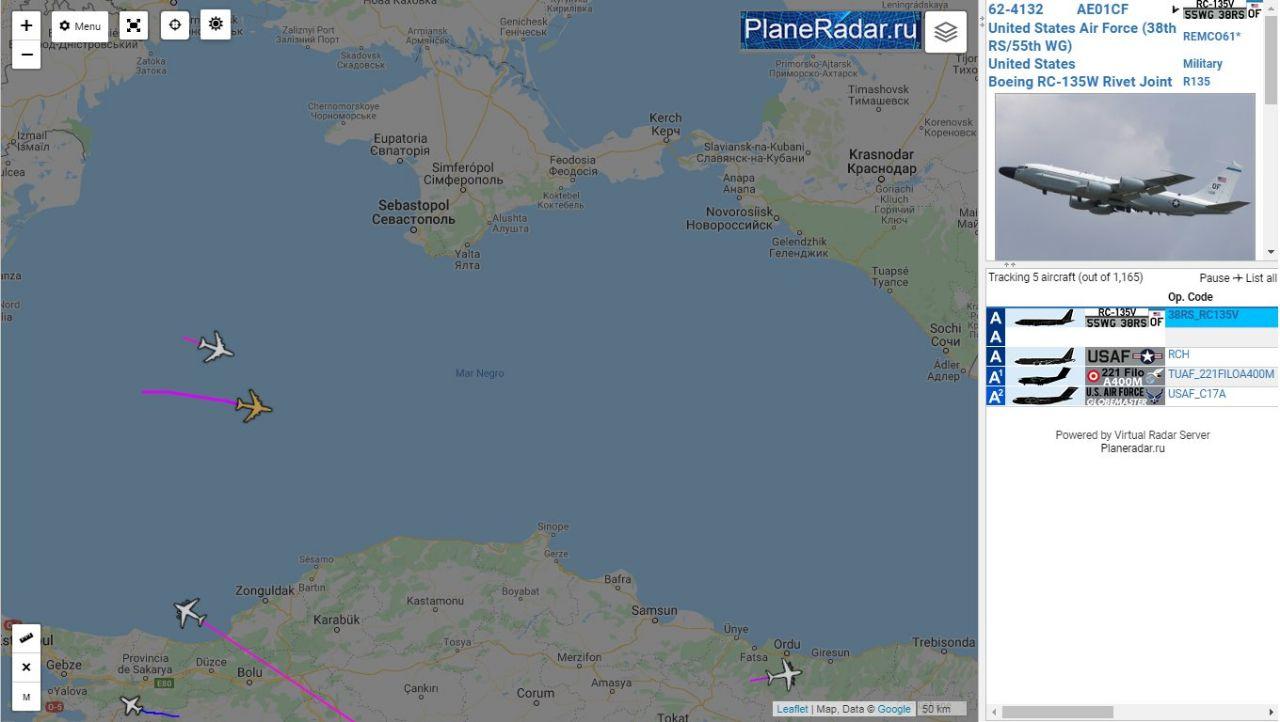Screen dimensions: 1280x722
Task: Sort by Op. Code column header
Action: pos(1190,297)
